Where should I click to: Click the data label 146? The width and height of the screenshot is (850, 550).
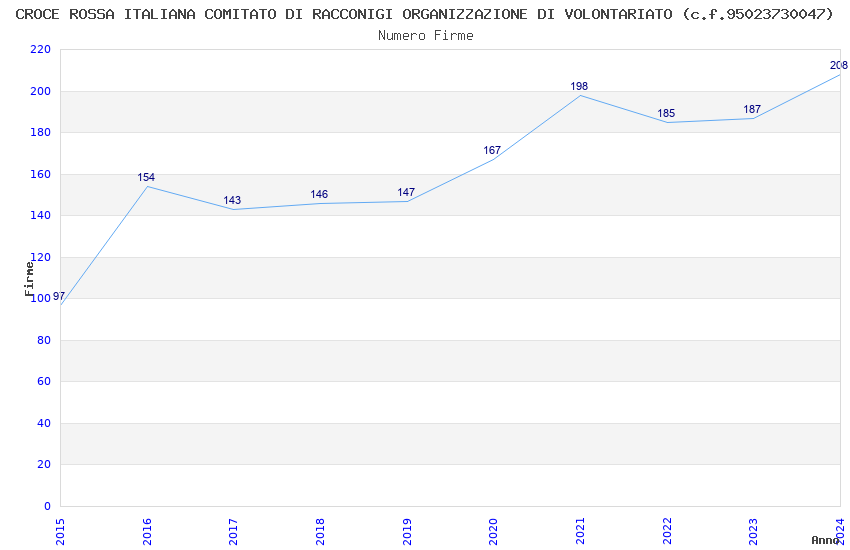[319, 194]
